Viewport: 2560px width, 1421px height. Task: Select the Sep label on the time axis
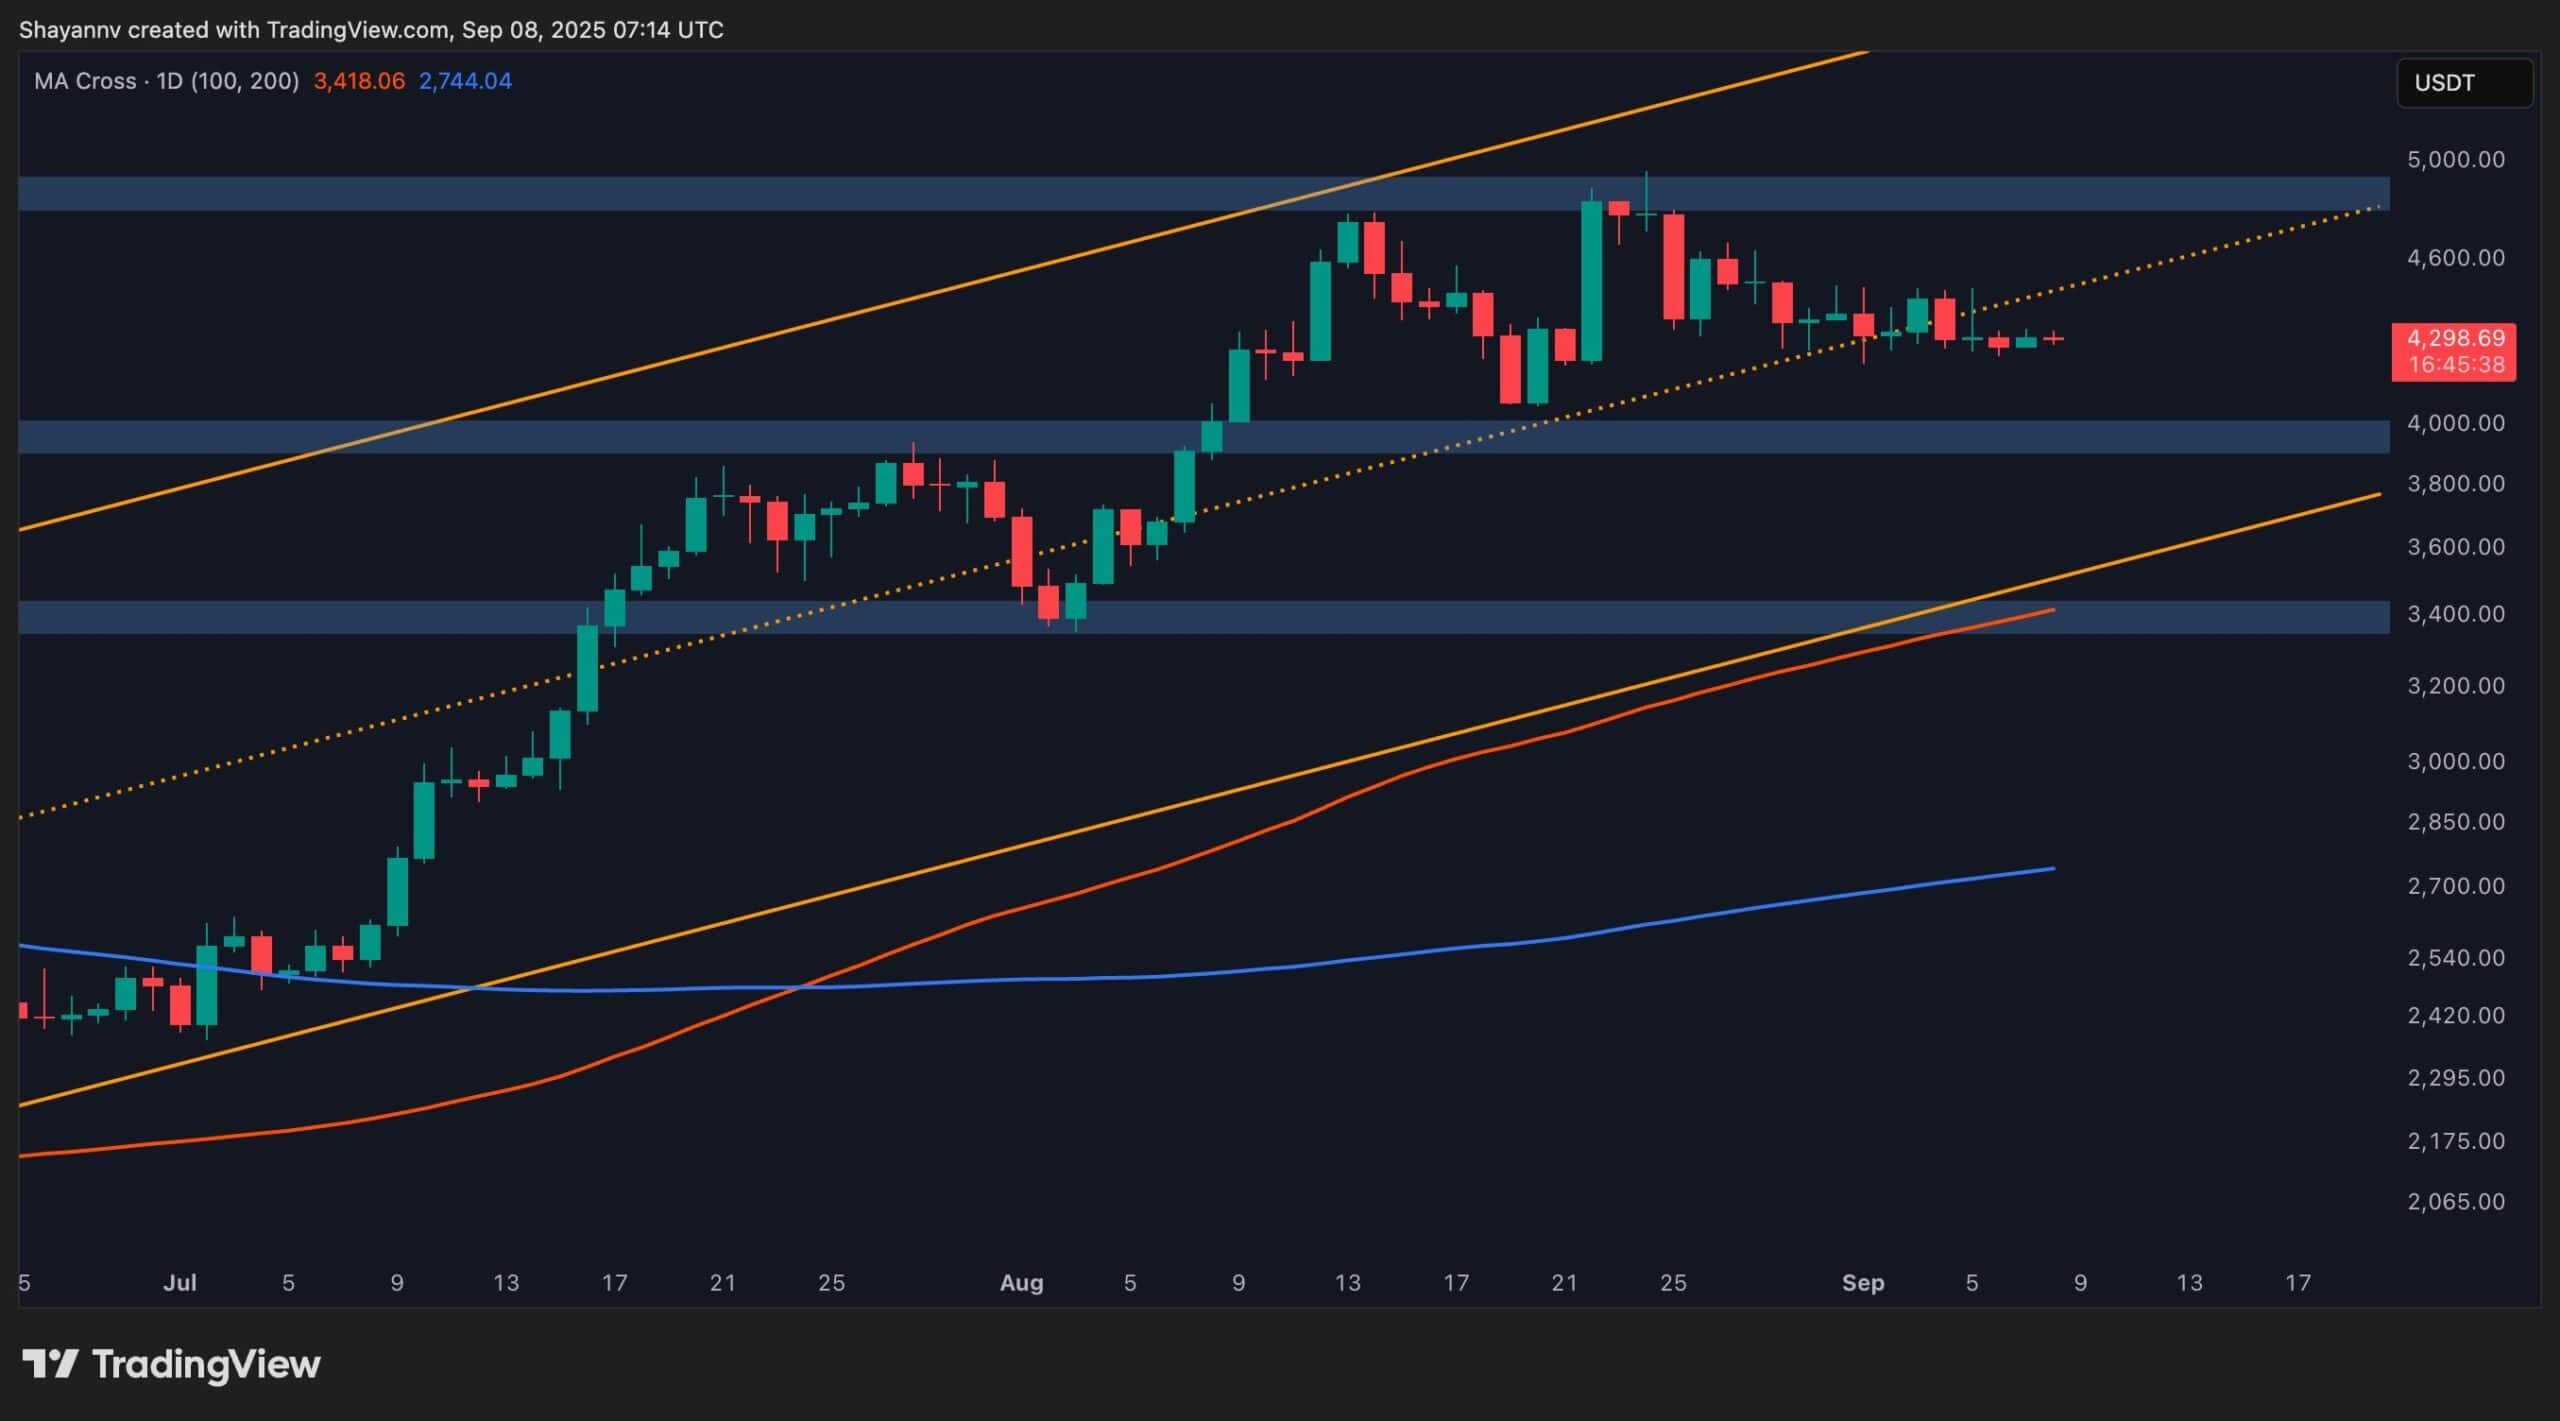[1864, 1283]
